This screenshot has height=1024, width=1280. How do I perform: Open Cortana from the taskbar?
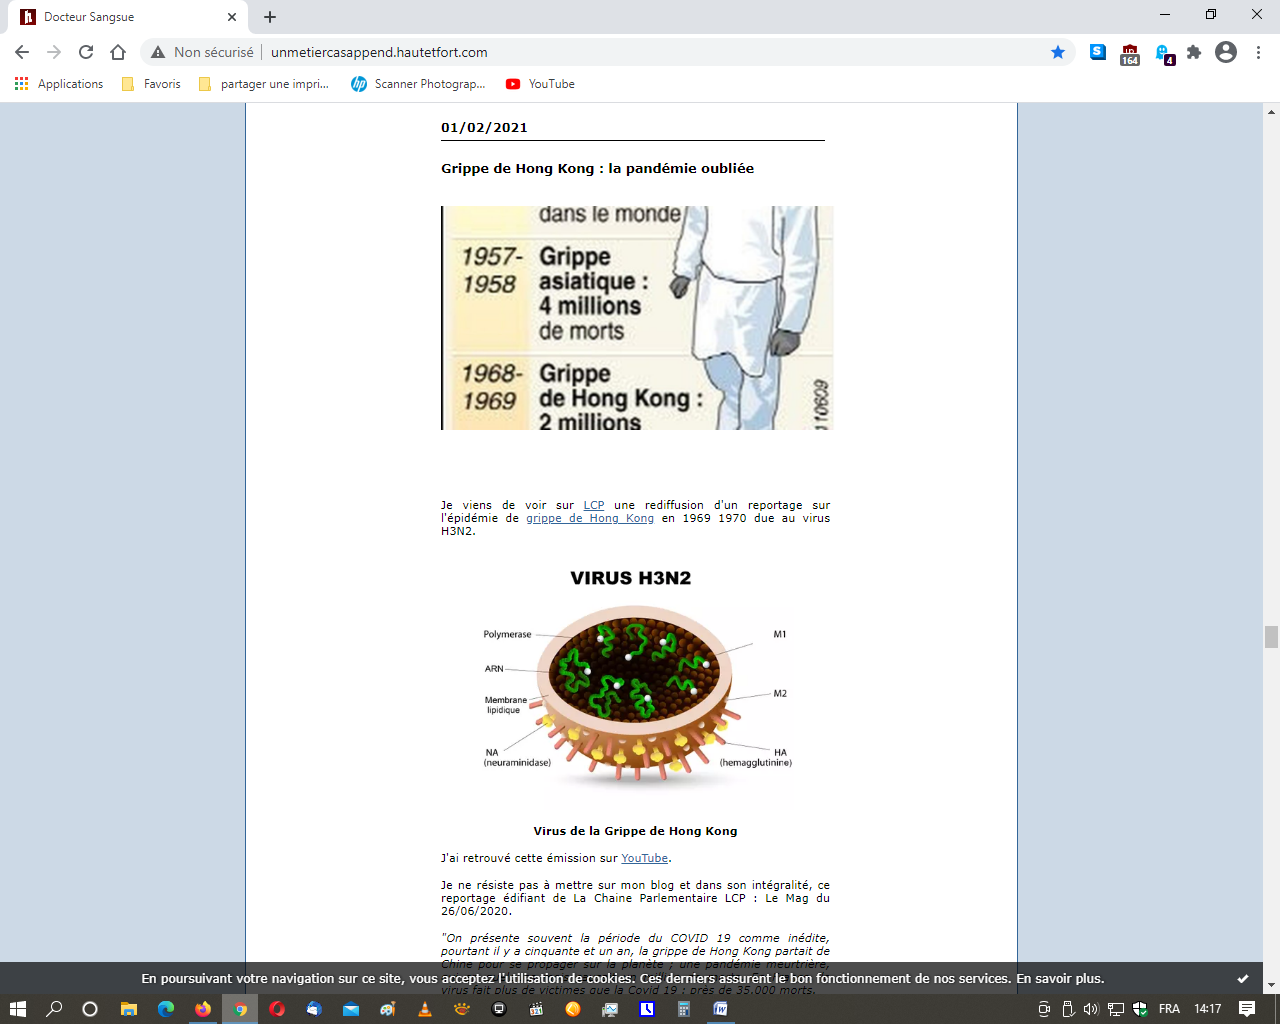tap(90, 1009)
